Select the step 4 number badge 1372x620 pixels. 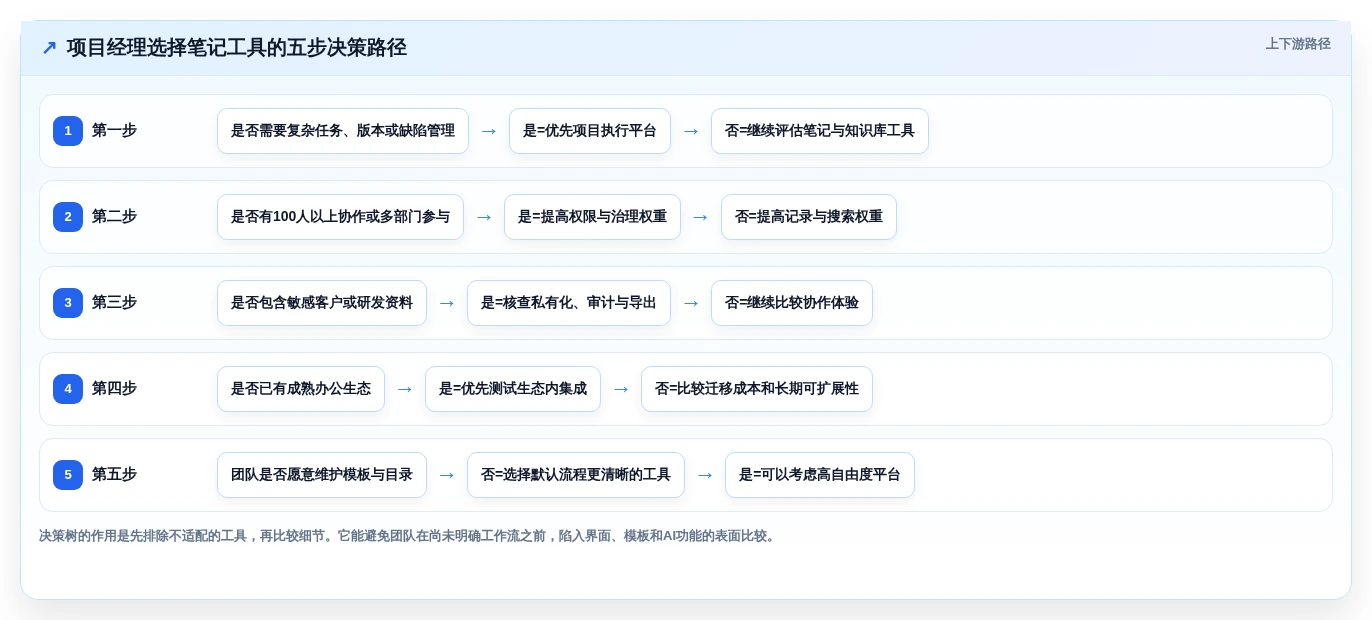pyautogui.click(x=68, y=389)
